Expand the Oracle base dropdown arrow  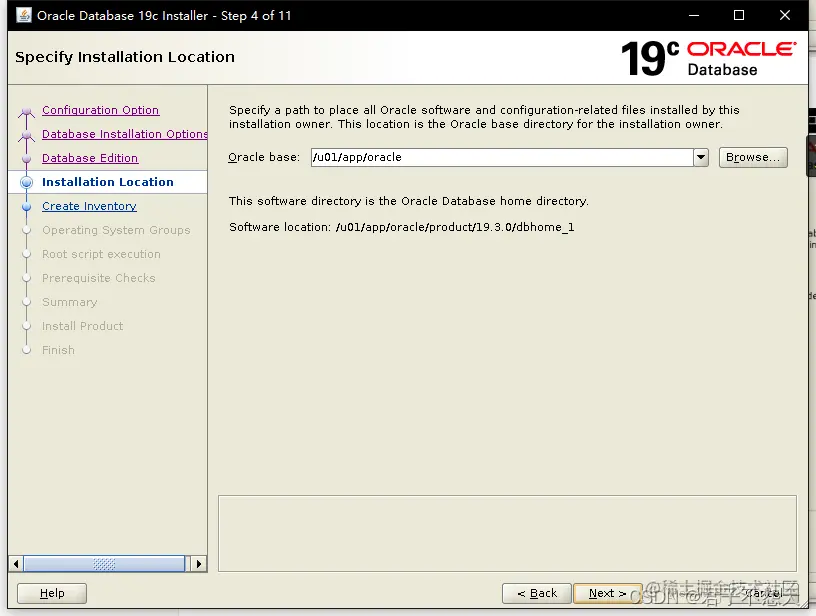point(701,157)
